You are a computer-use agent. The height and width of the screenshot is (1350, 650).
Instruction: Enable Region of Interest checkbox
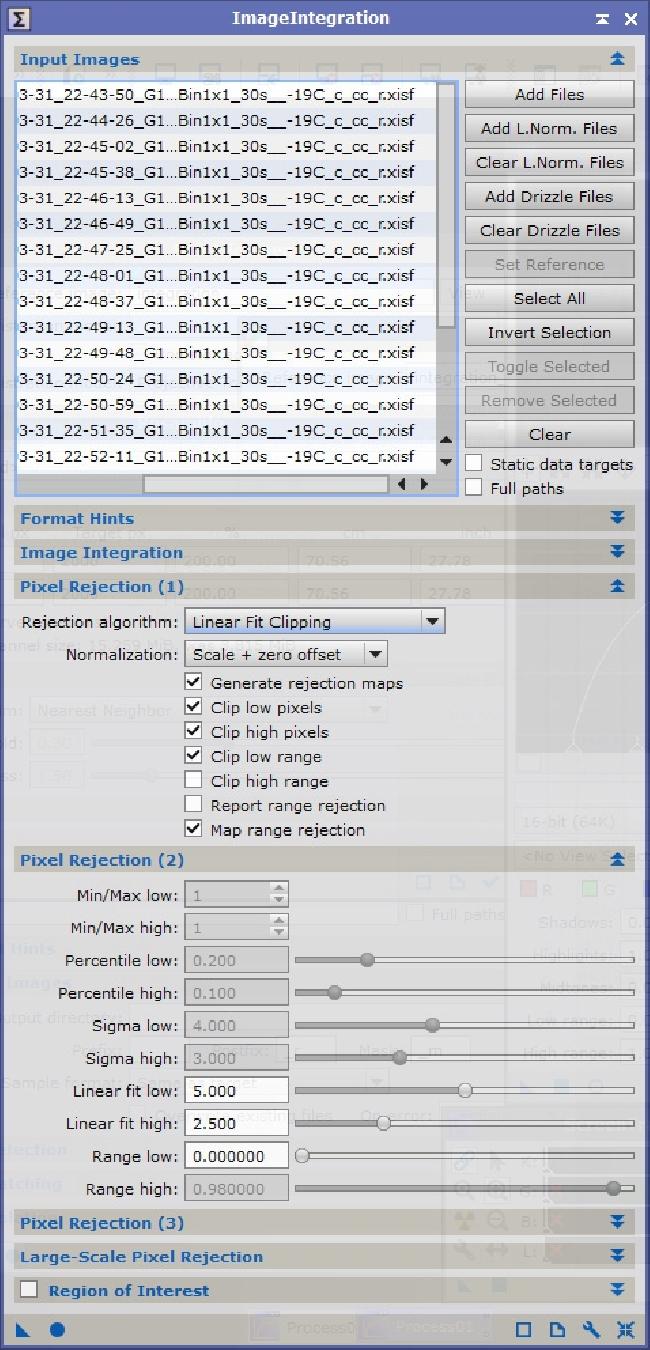(x=30, y=1290)
